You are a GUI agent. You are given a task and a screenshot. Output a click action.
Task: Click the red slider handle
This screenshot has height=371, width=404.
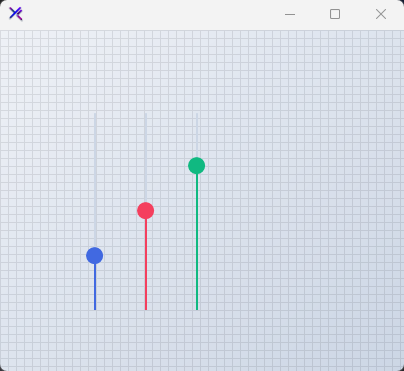coord(146,211)
